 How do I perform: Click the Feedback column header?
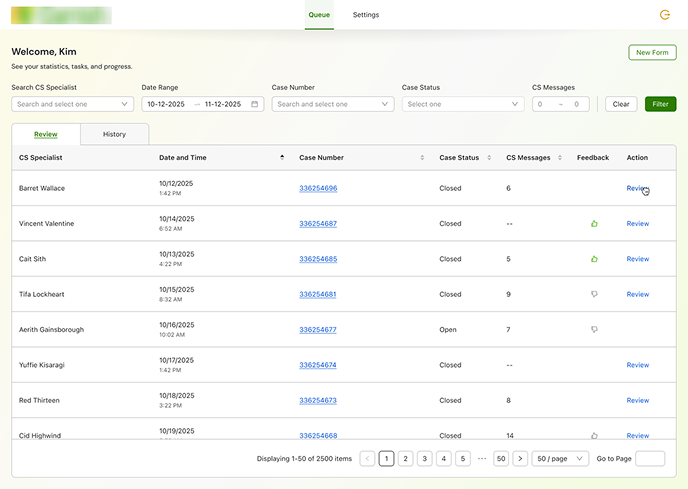593,158
